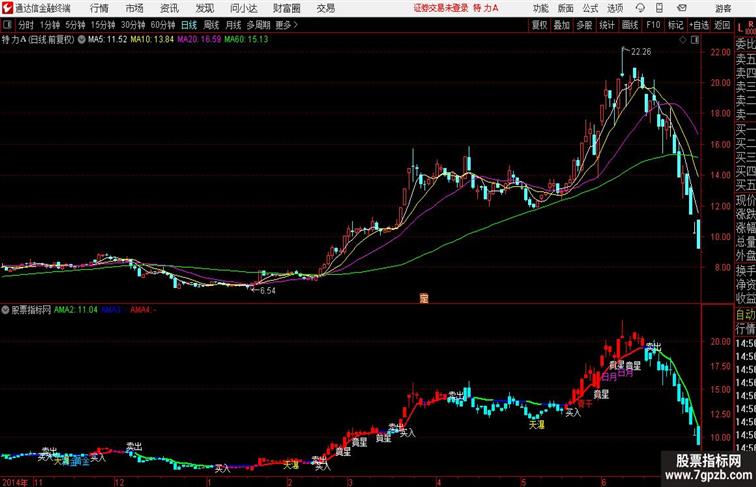Open the 问小达 menu
This screenshot has height=487, width=756.
pyautogui.click(x=243, y=8)
